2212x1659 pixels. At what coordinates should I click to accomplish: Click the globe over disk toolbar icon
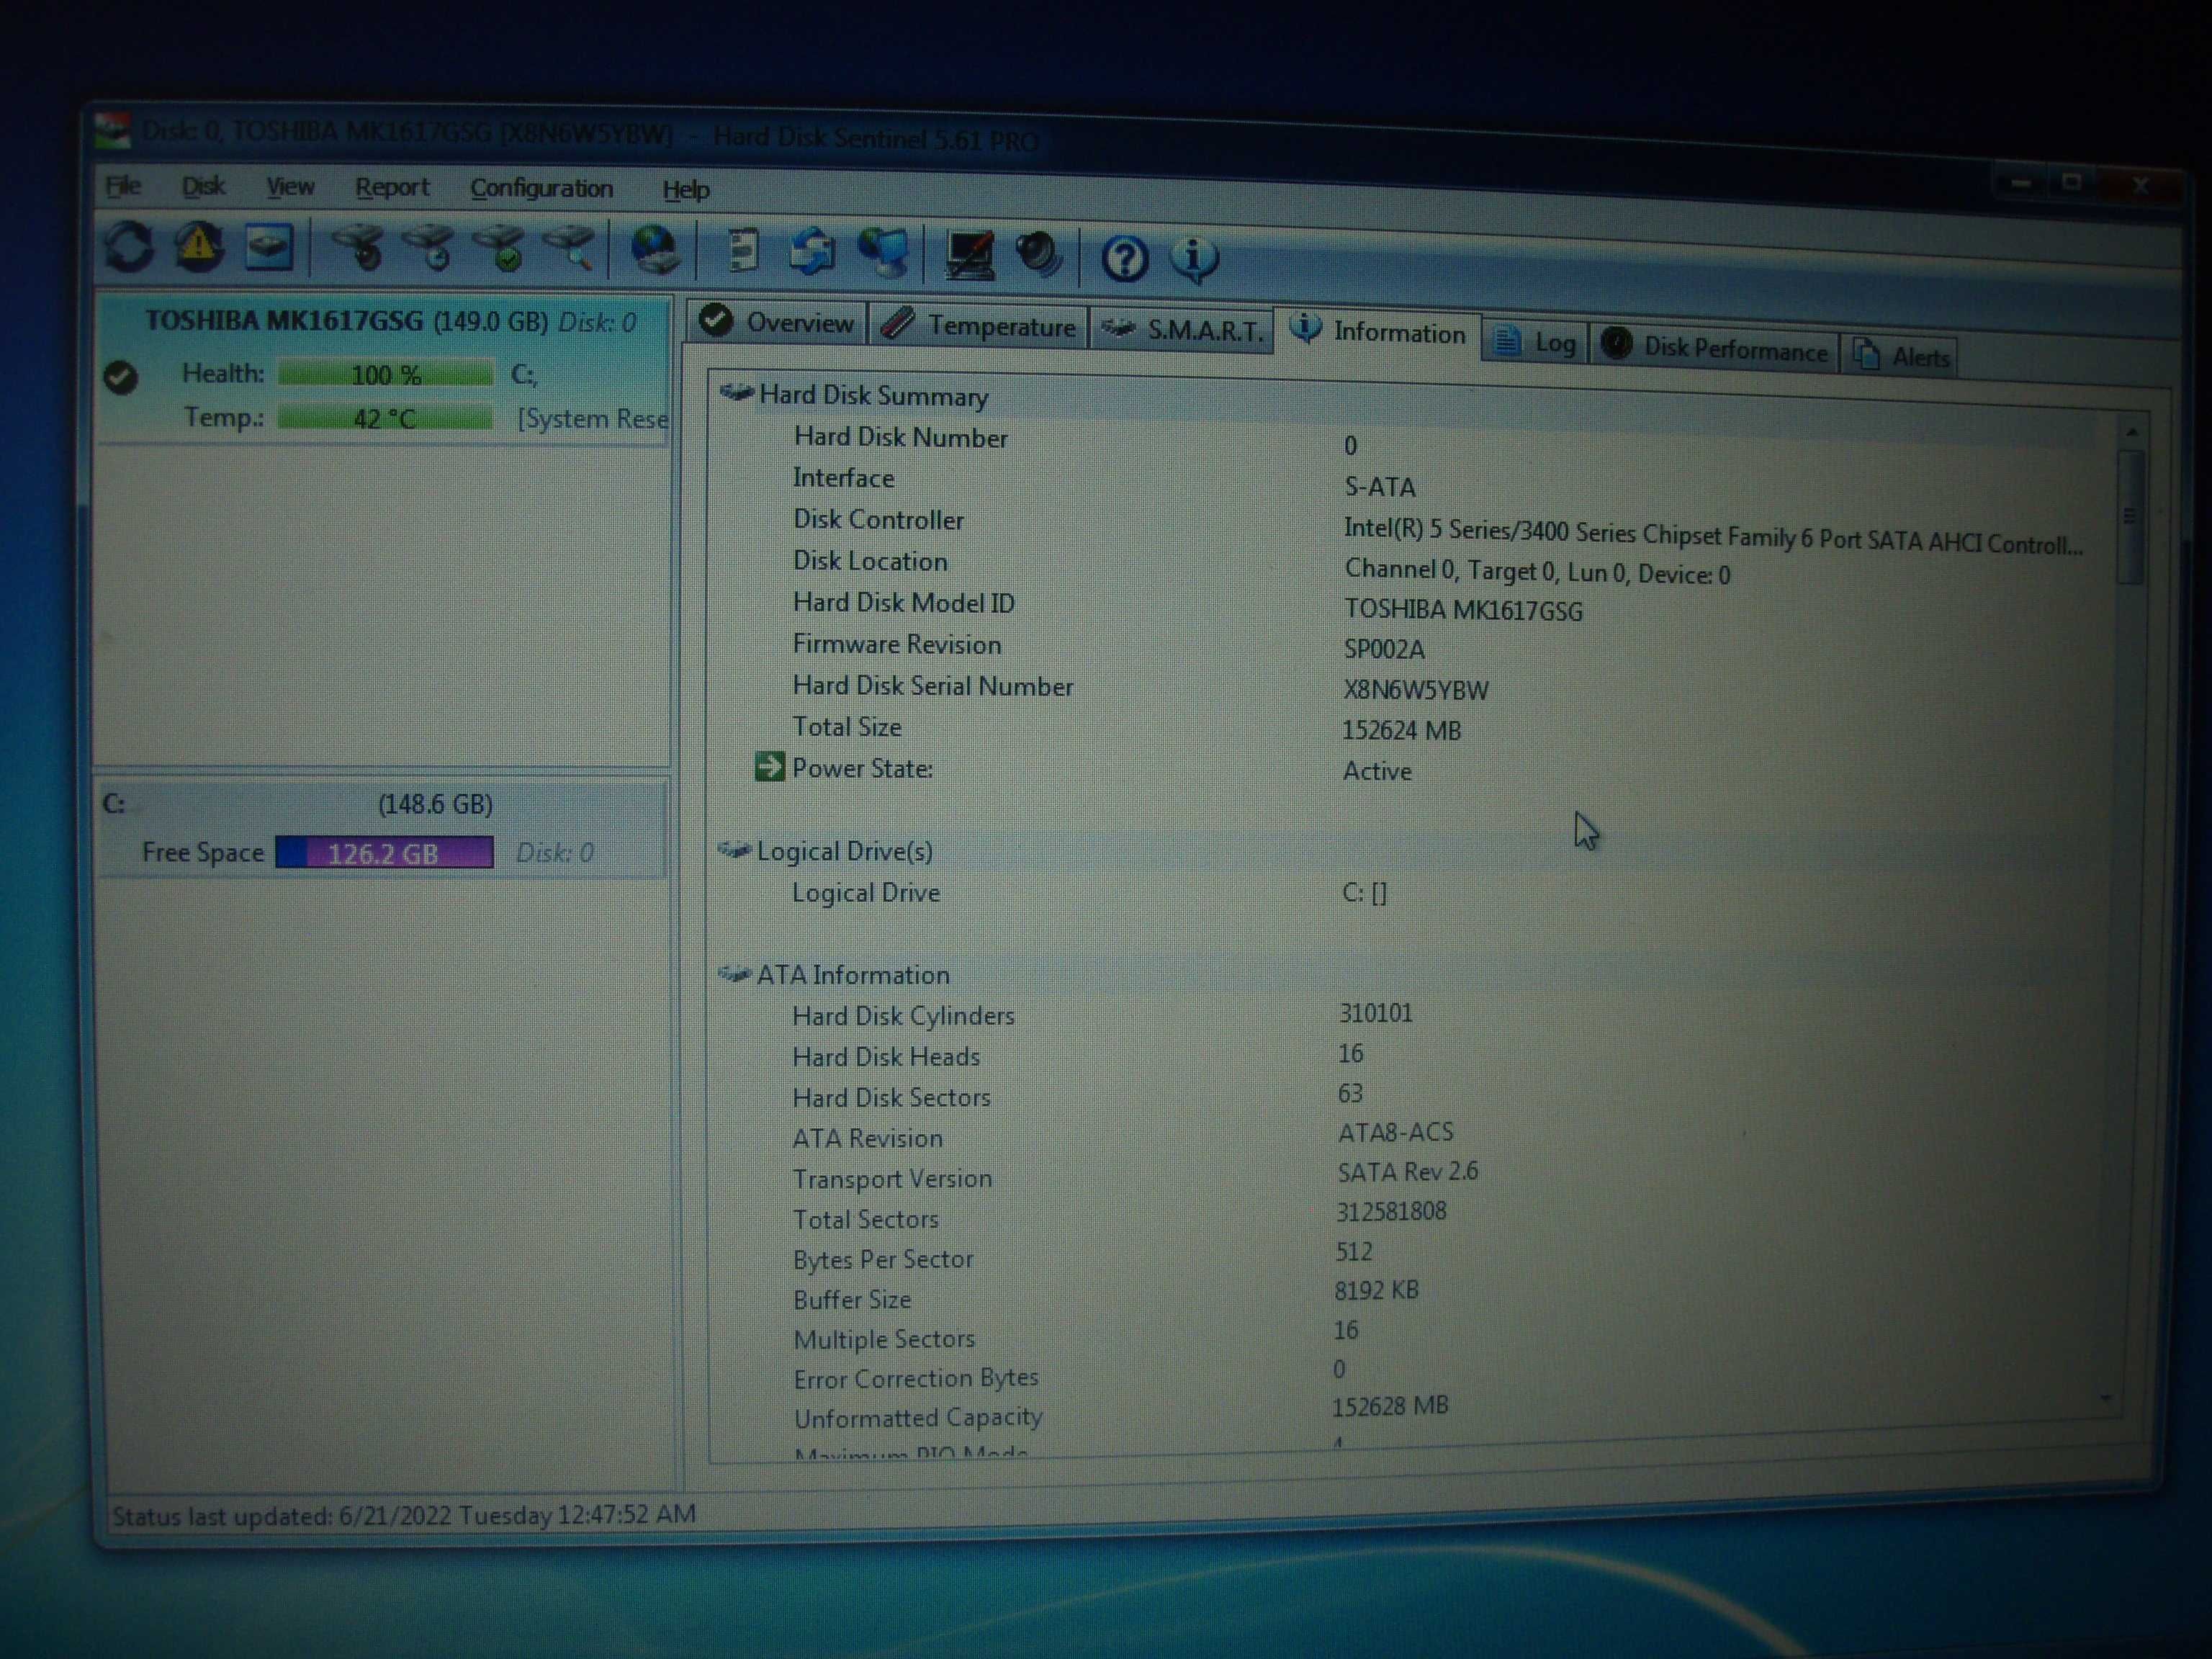pyautogui.click(x=655, y=251)
